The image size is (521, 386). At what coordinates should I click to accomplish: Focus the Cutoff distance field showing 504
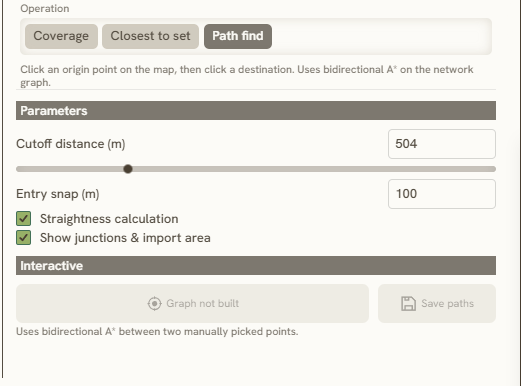(x=442, y=144)
